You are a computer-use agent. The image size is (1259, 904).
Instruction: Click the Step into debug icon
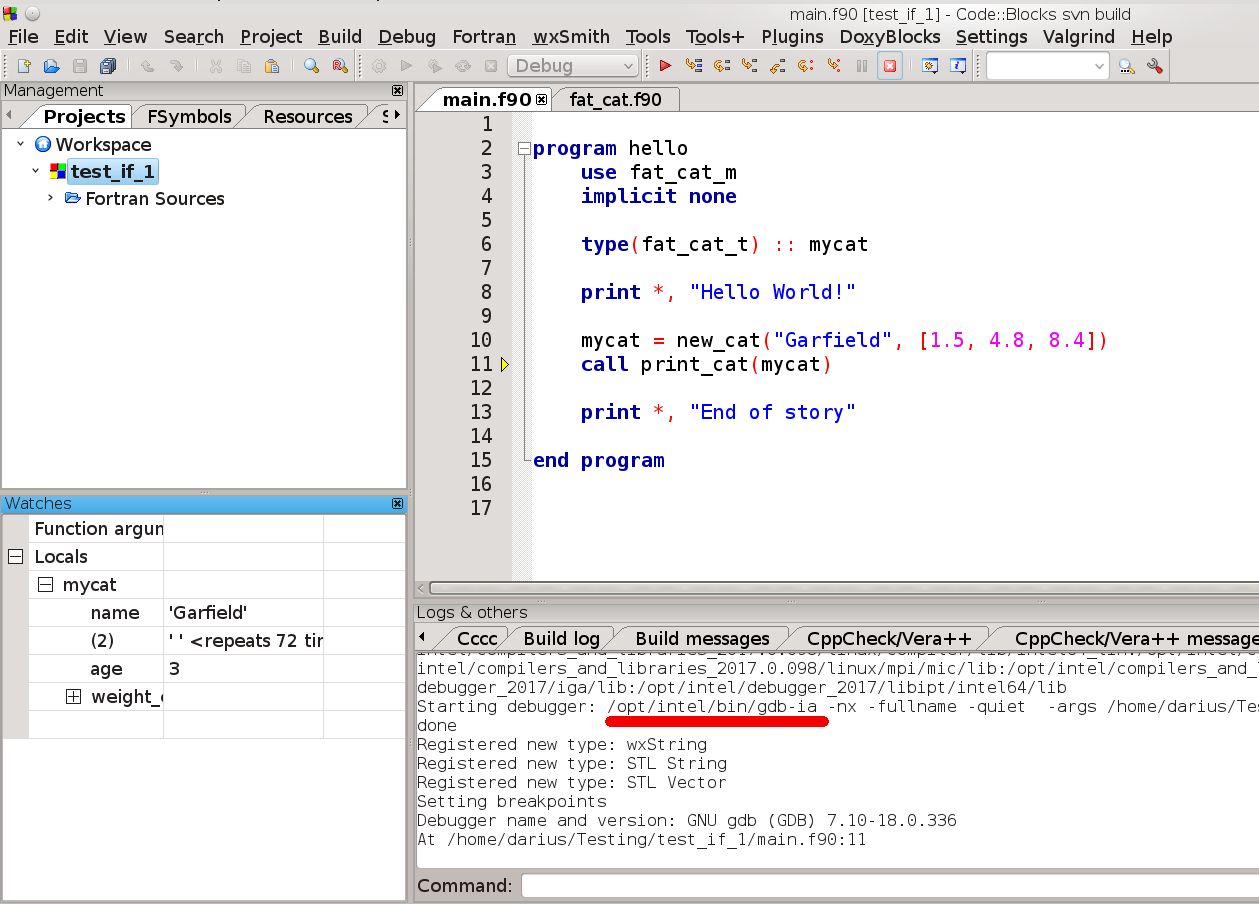(749, 66)
